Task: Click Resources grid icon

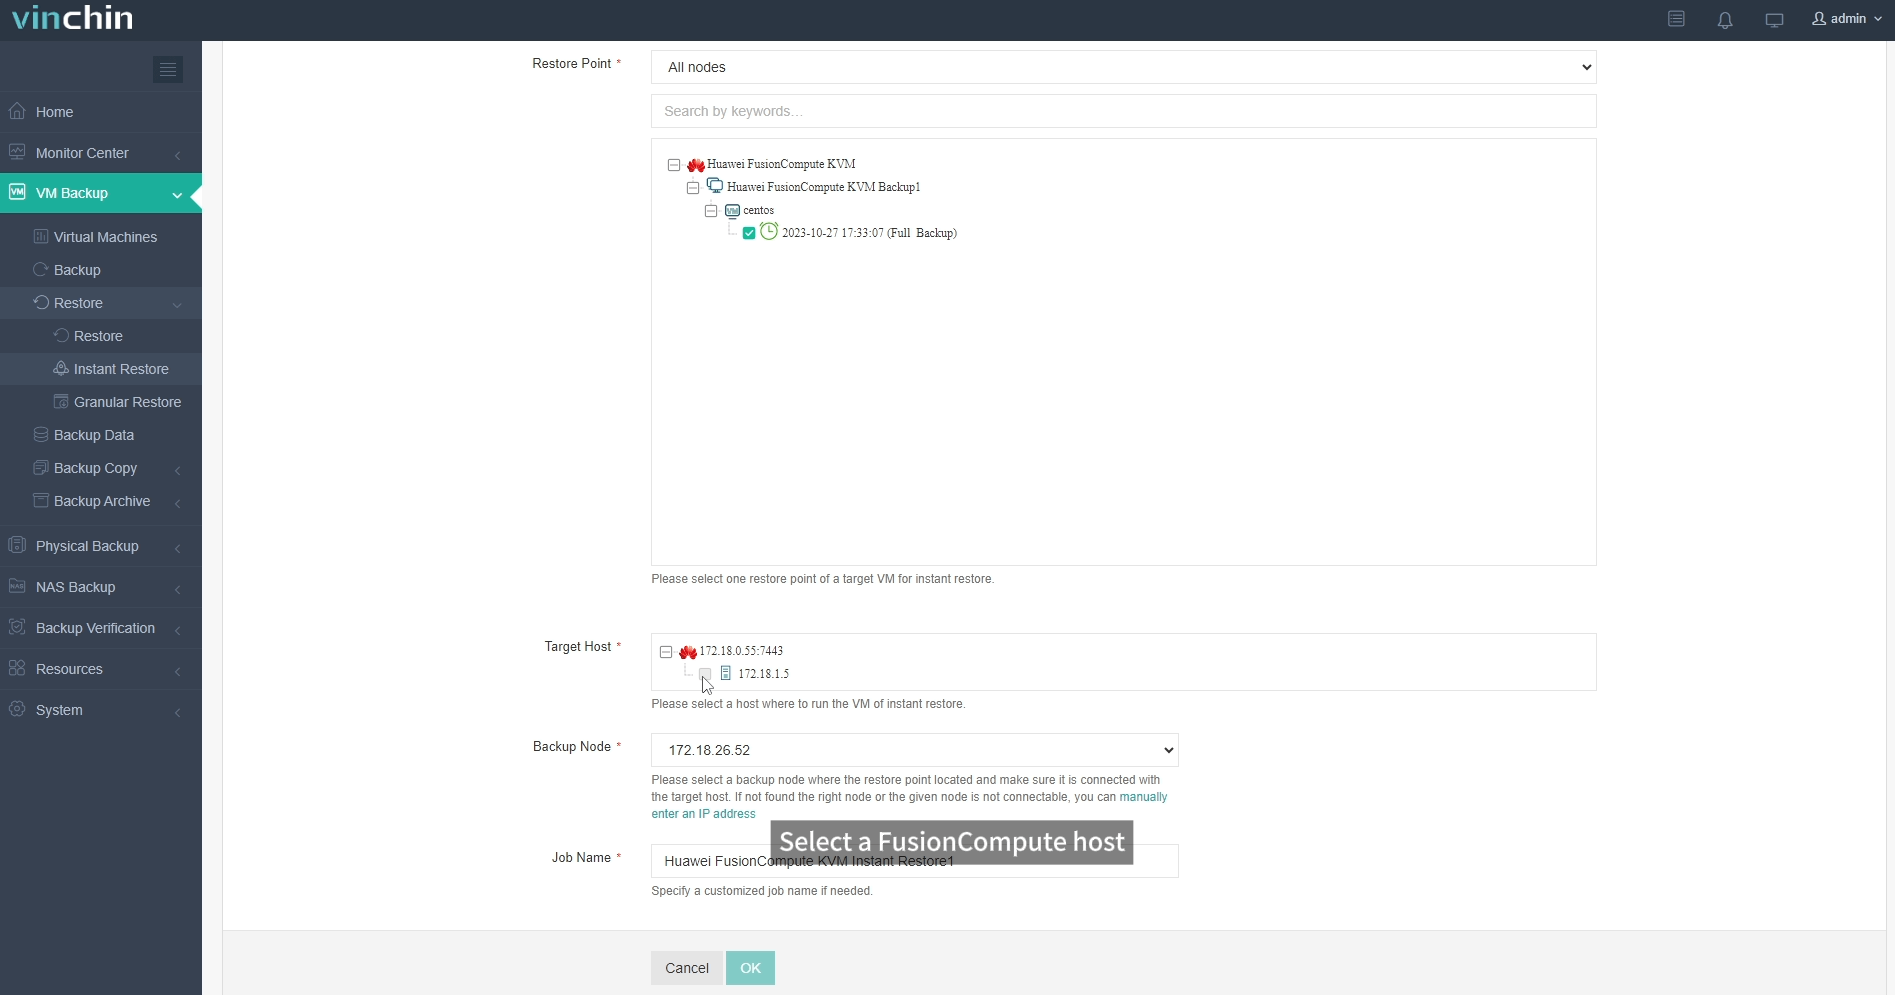Action: pyautogui.click(x=17, y=668)
